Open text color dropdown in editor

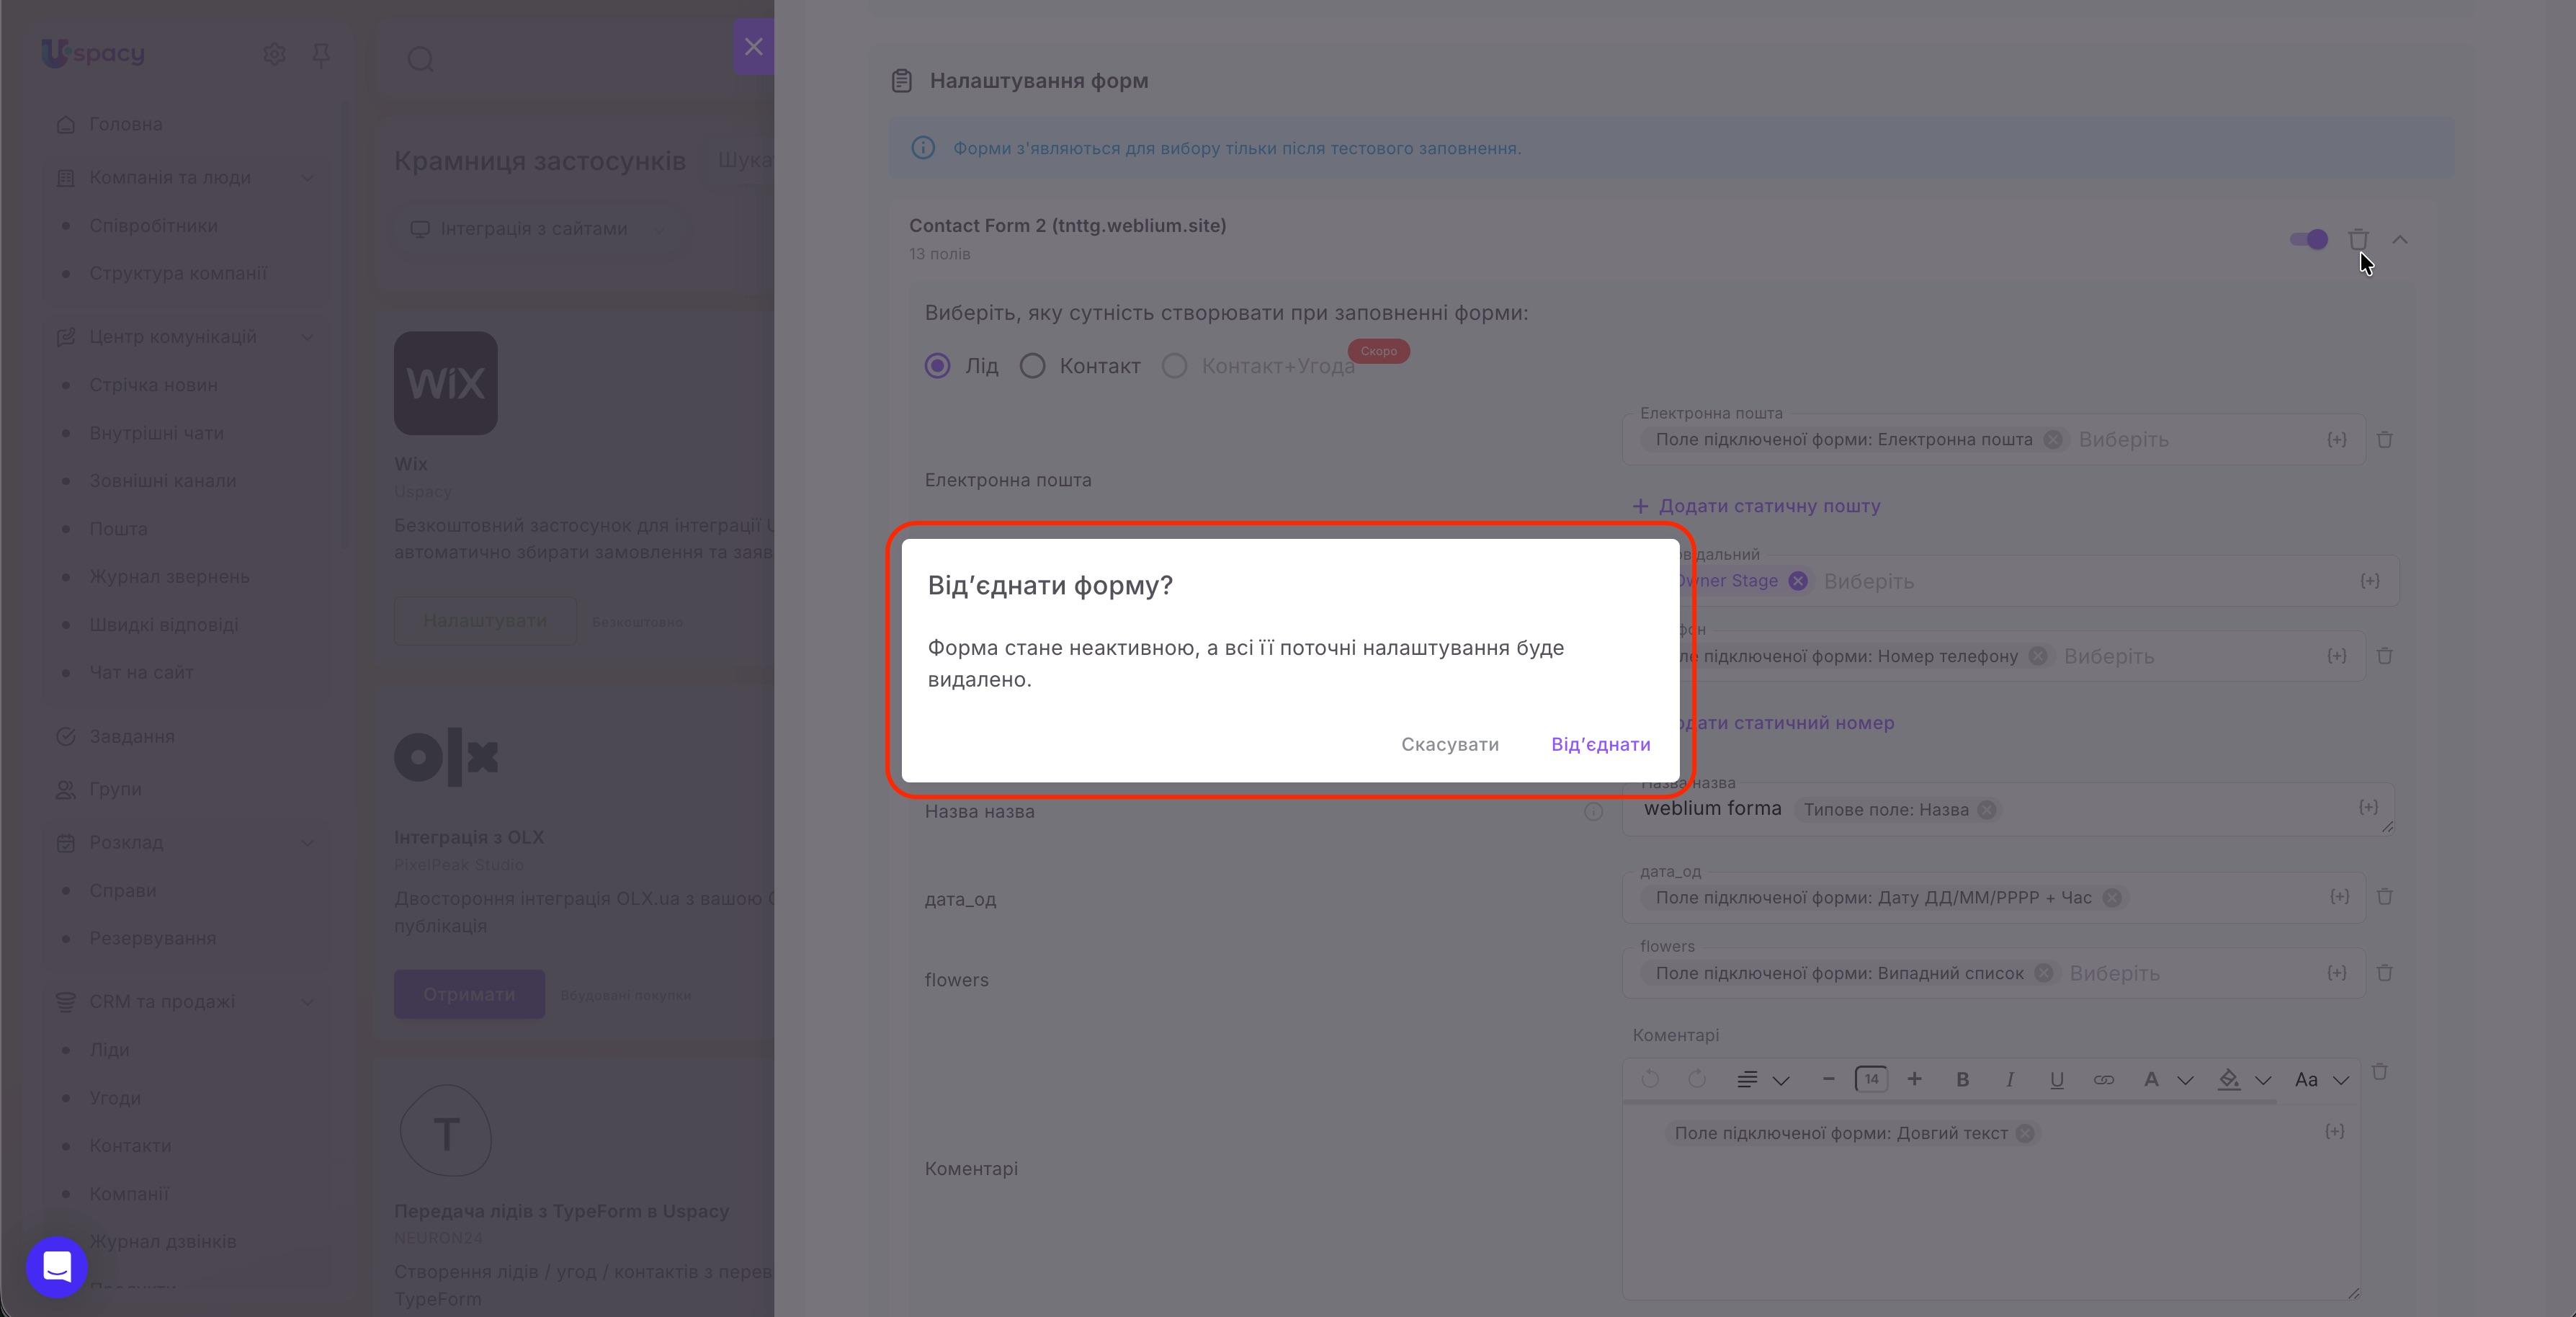click(x=2167, y=1080)
